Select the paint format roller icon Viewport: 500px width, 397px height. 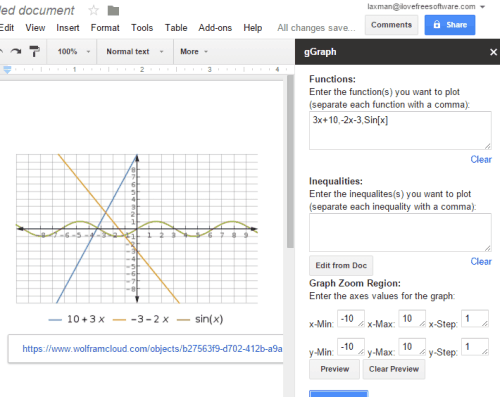(34, 51)
